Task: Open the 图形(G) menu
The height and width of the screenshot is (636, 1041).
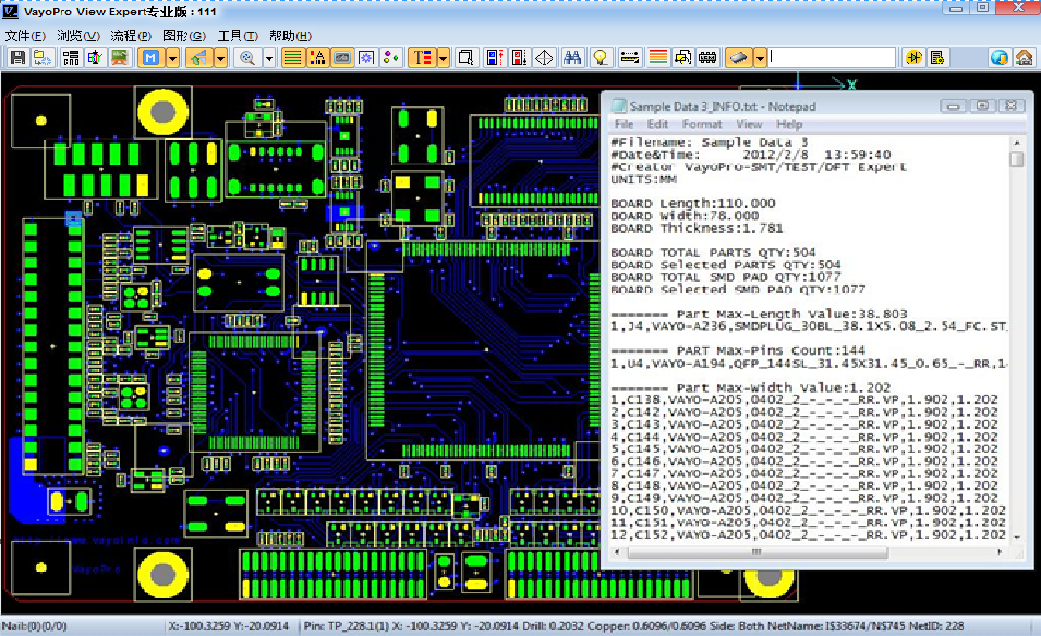Action: click(184, 36)
